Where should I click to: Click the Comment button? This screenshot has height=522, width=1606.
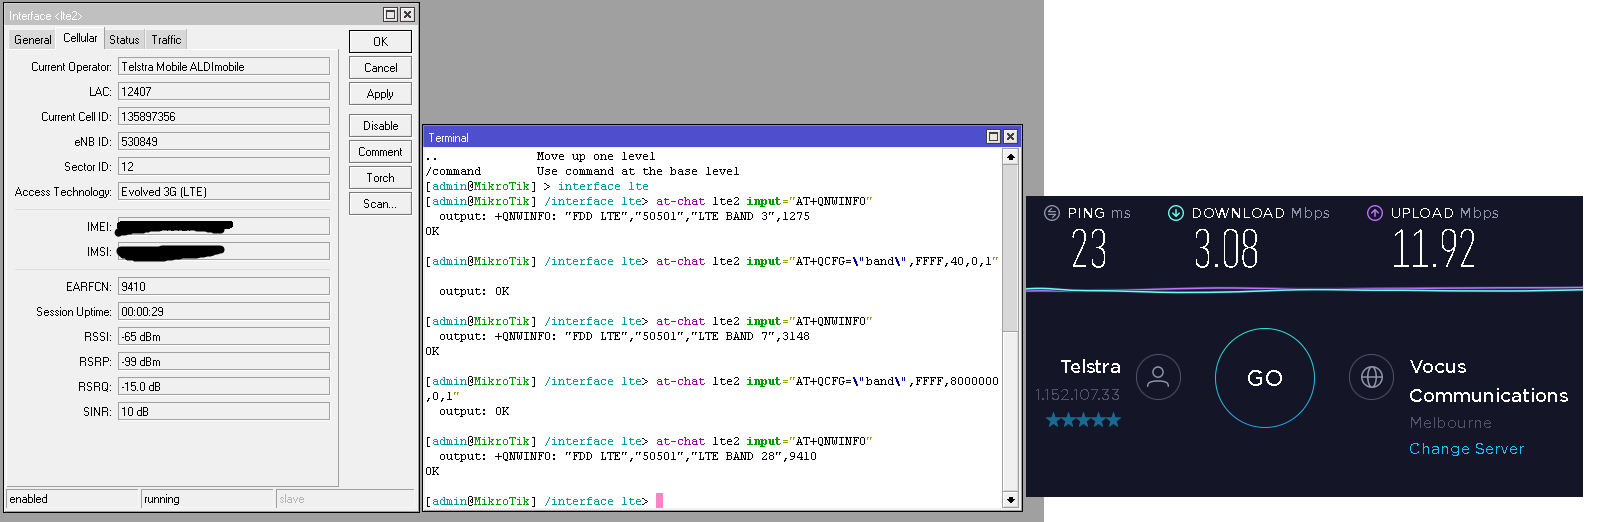pyautogui.click(x=380, y=151)
